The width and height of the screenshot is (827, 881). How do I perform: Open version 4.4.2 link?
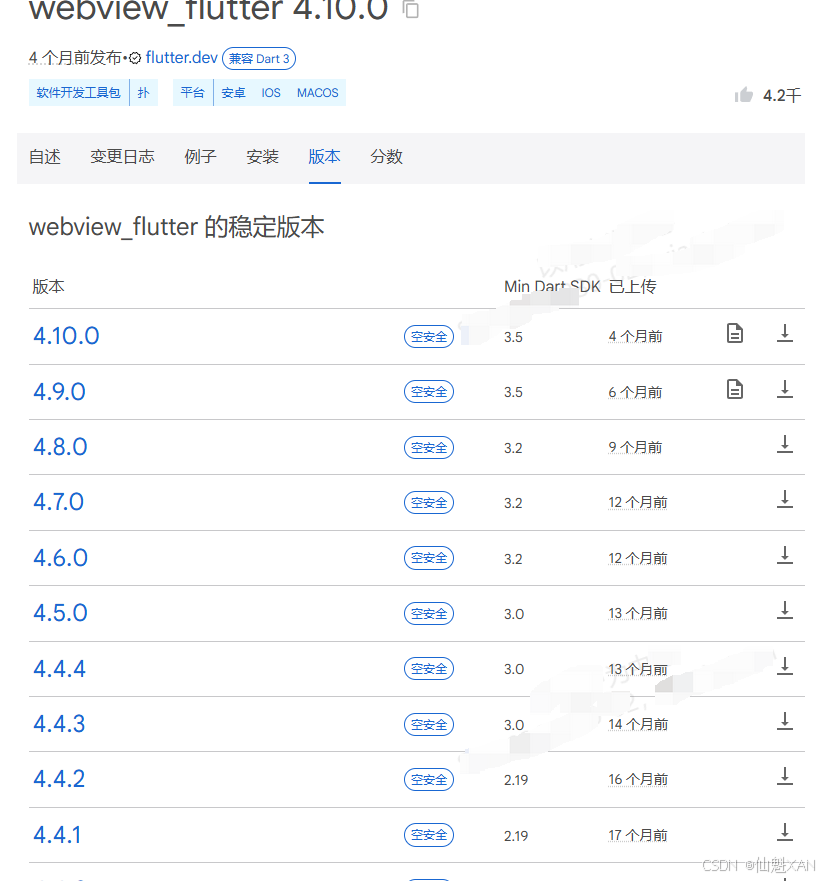[59, 779]
